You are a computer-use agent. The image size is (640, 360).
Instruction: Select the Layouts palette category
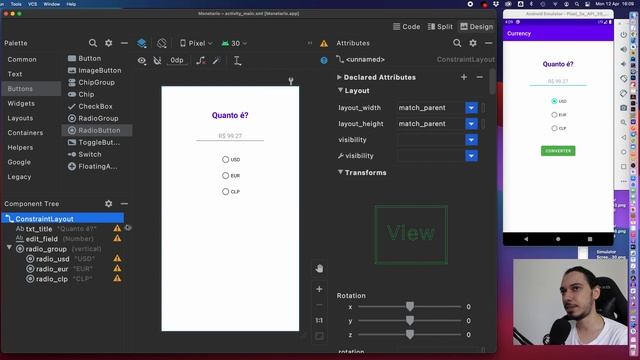20,118
